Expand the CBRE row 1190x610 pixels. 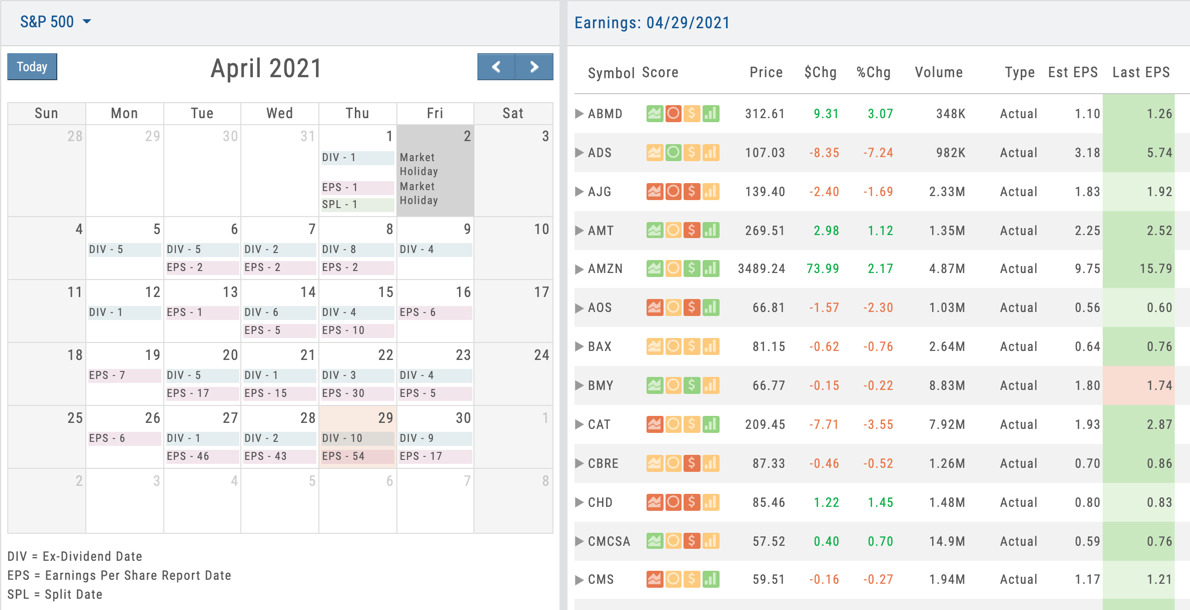coord(579,464)
